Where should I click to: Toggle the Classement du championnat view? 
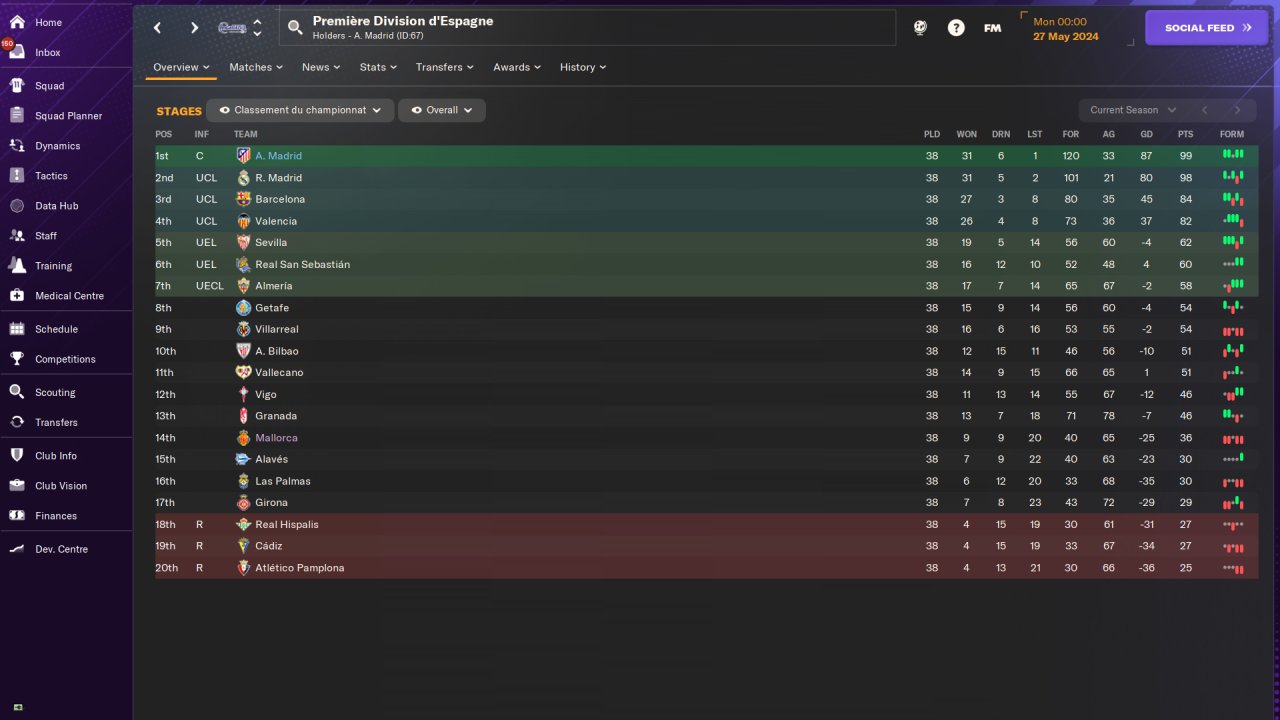point(300,110)
